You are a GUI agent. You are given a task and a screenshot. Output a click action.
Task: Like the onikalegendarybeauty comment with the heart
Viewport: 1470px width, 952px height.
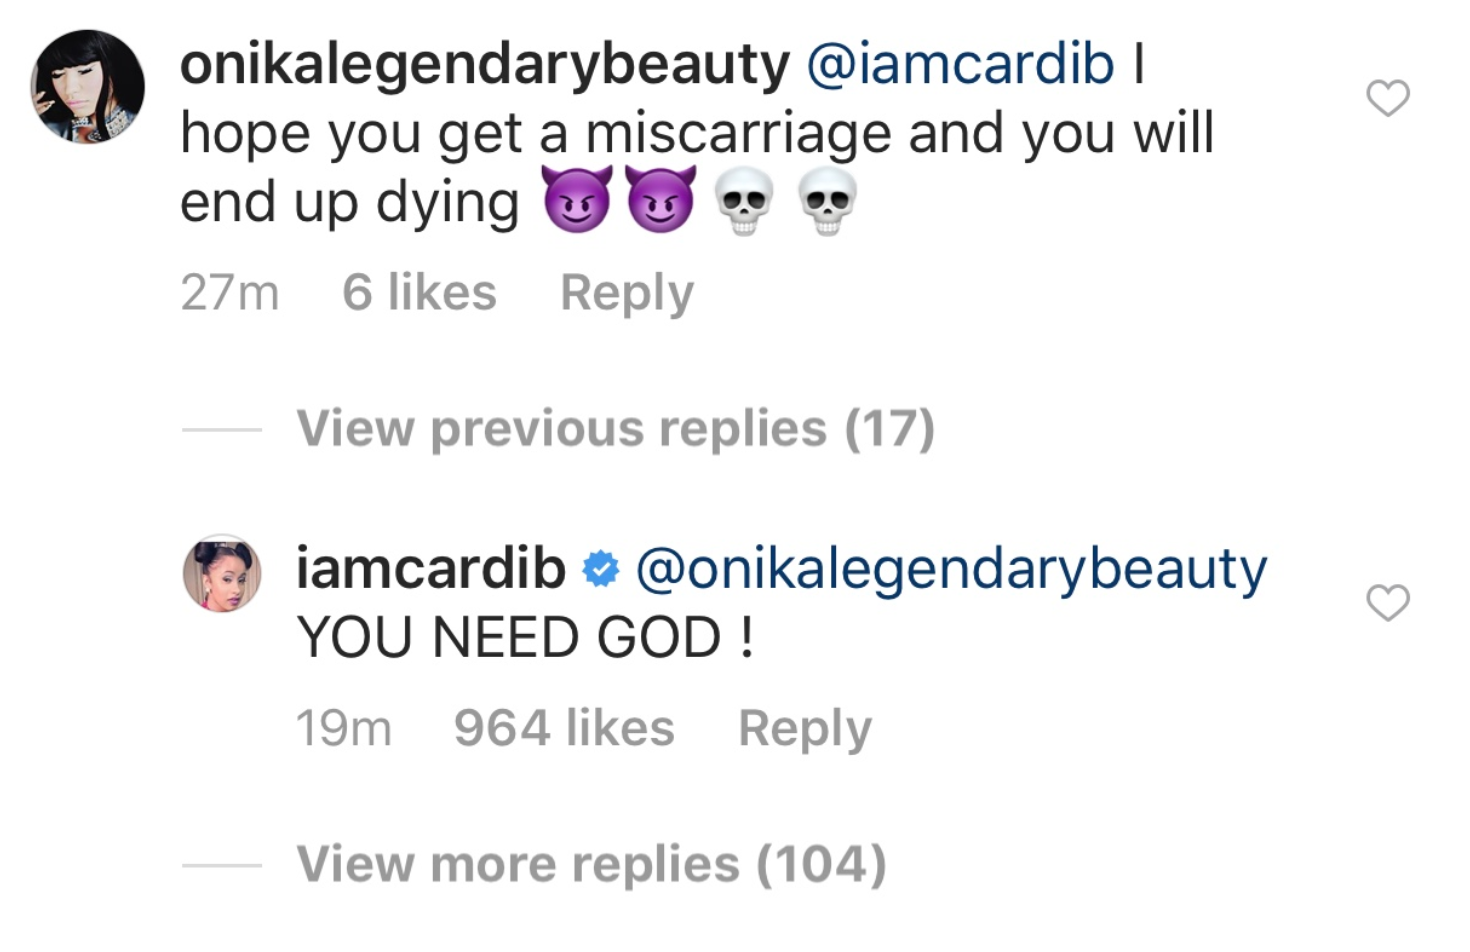click(x=1387, y=98)
